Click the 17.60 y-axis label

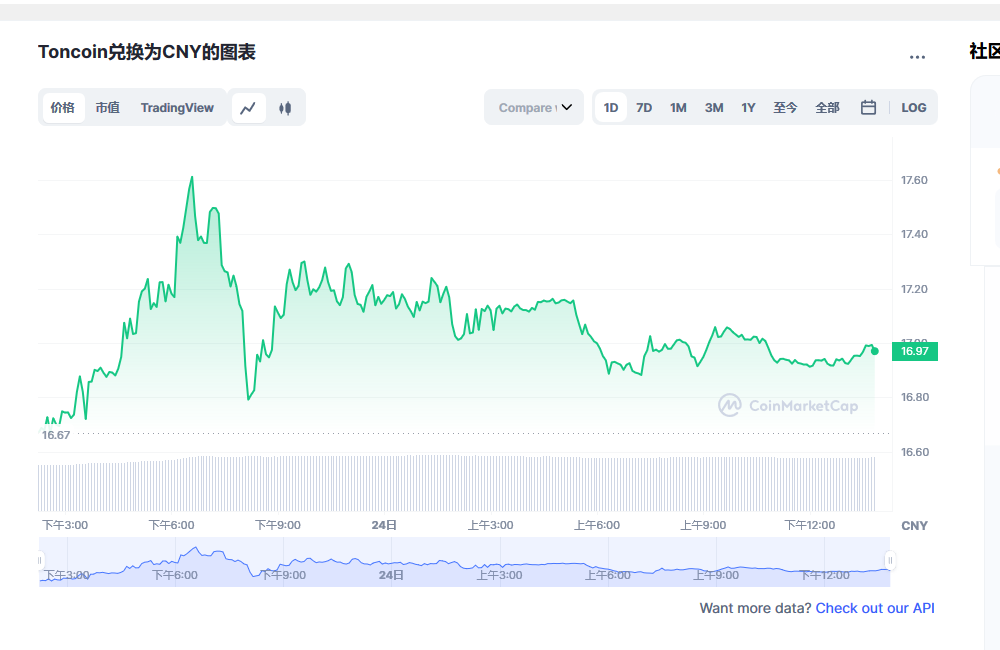[x=914, y=181]
